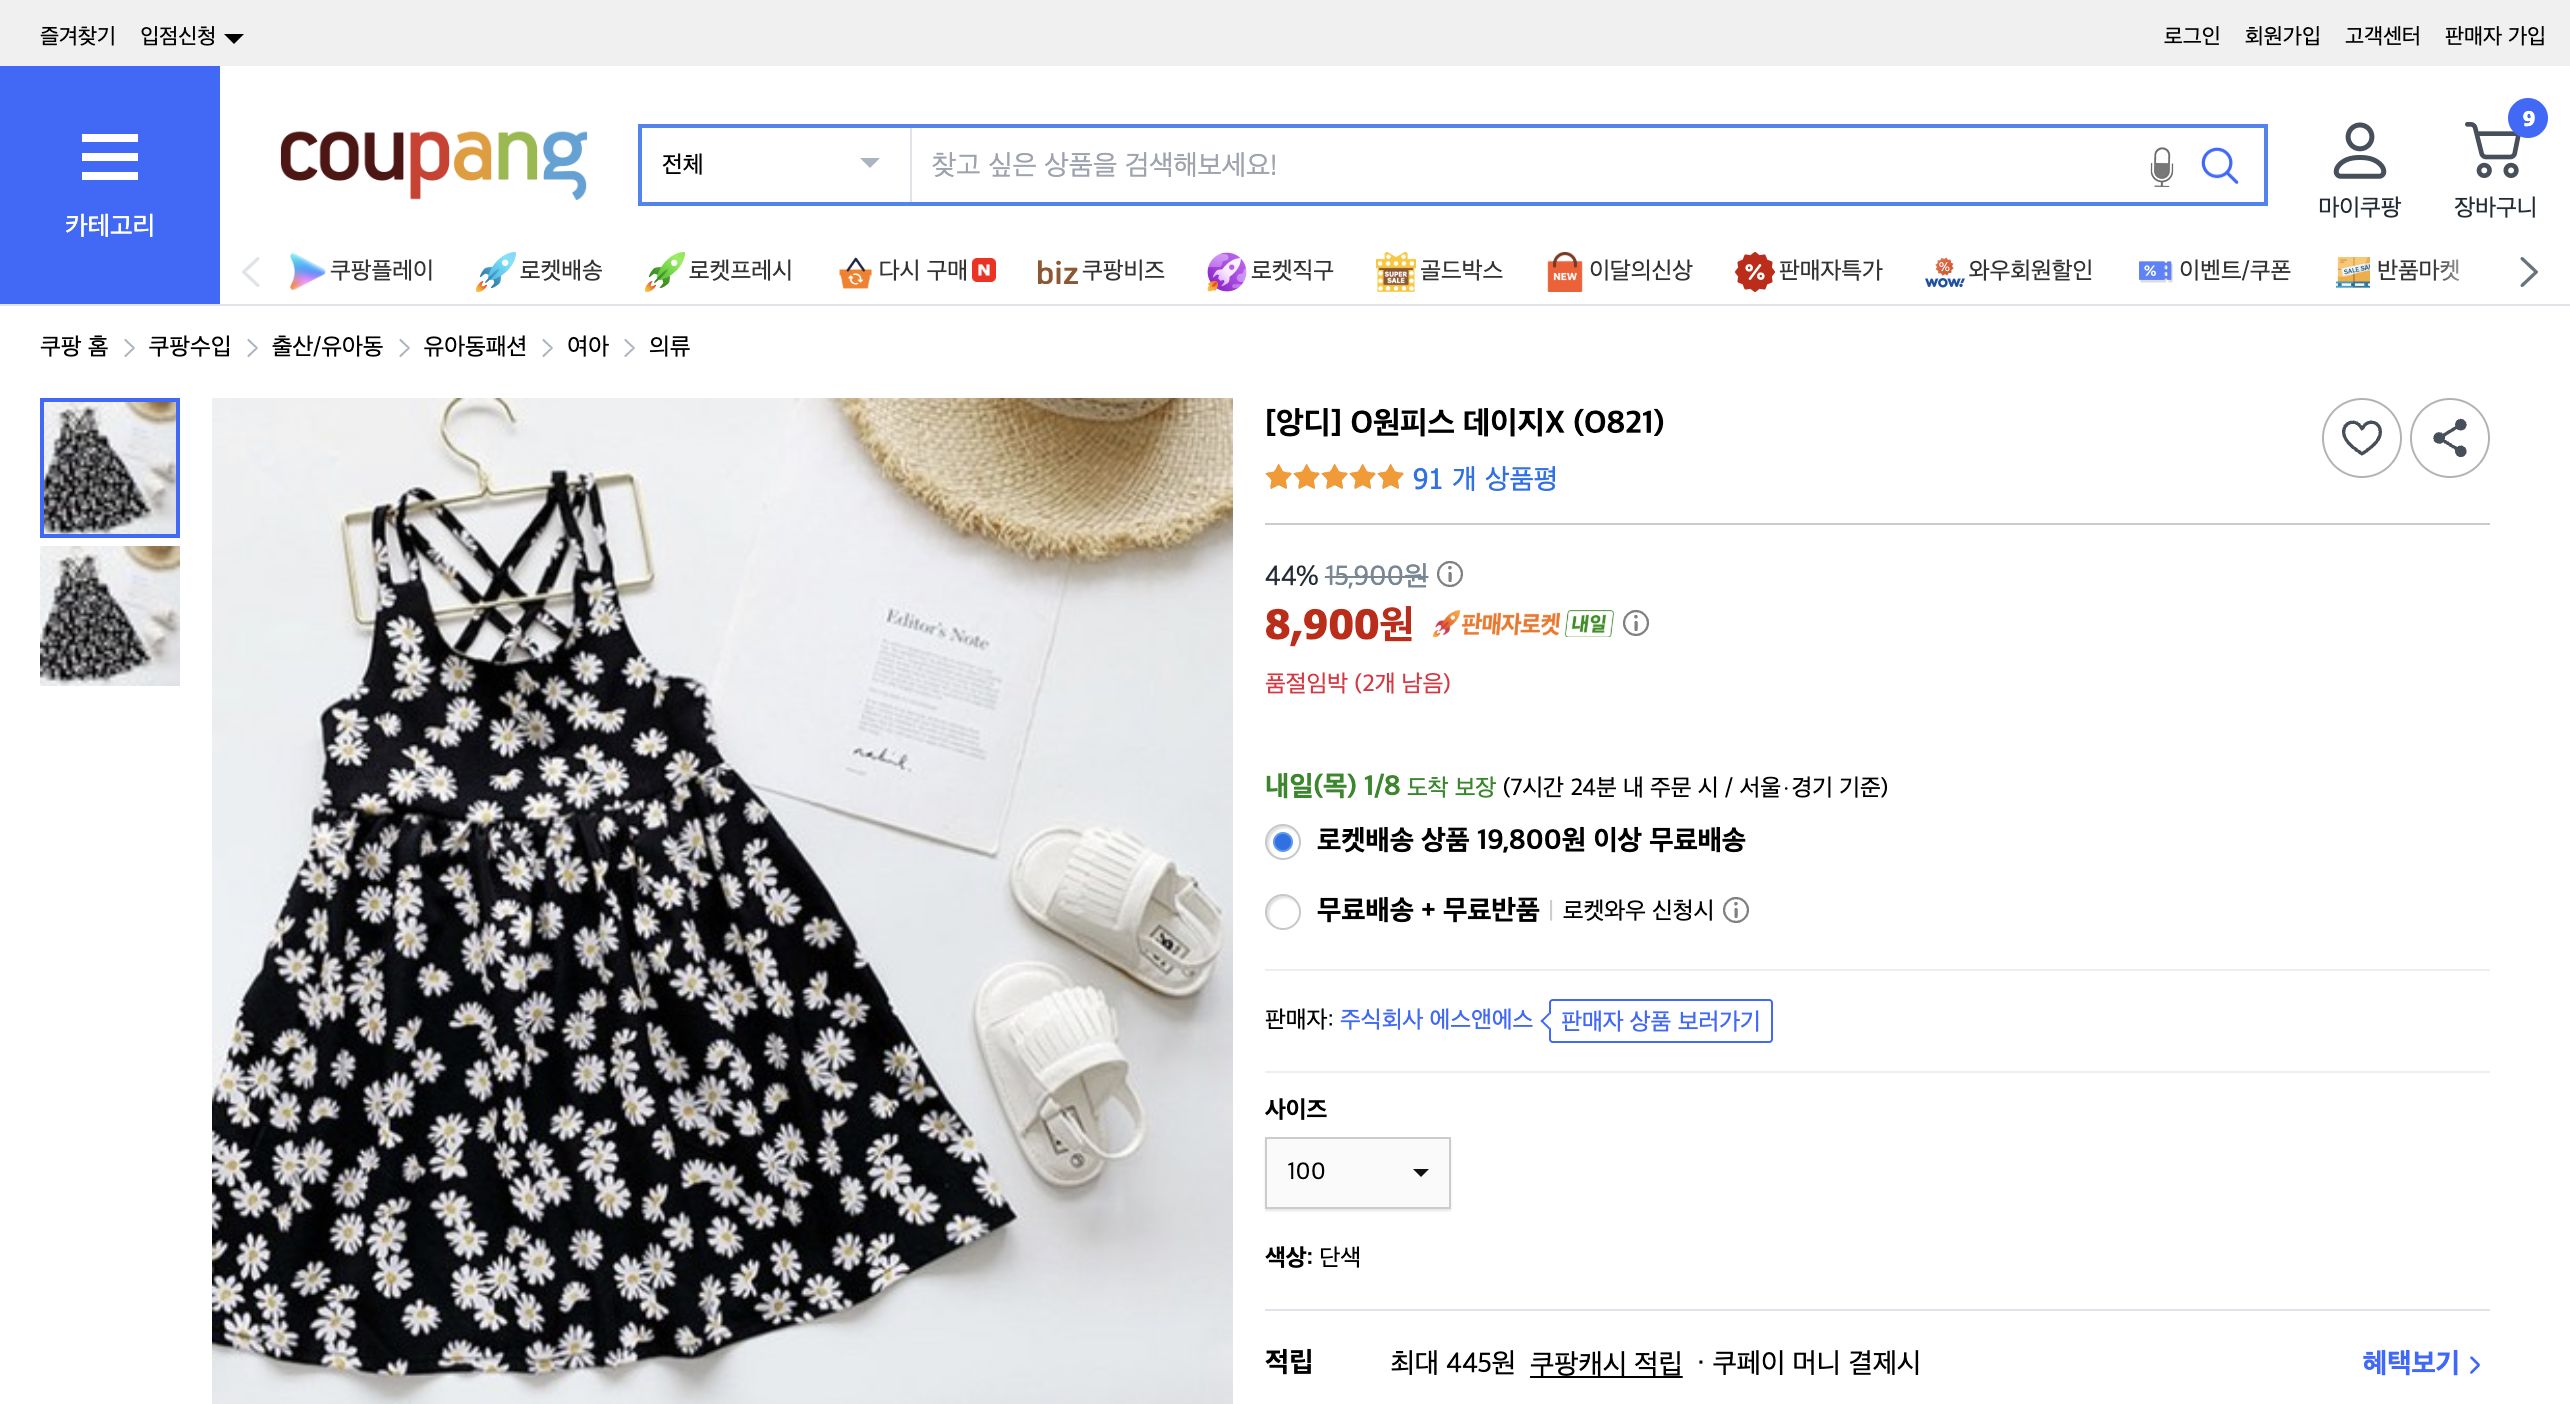Activate voice search with the microphone icon

[x=2161, y=166]
